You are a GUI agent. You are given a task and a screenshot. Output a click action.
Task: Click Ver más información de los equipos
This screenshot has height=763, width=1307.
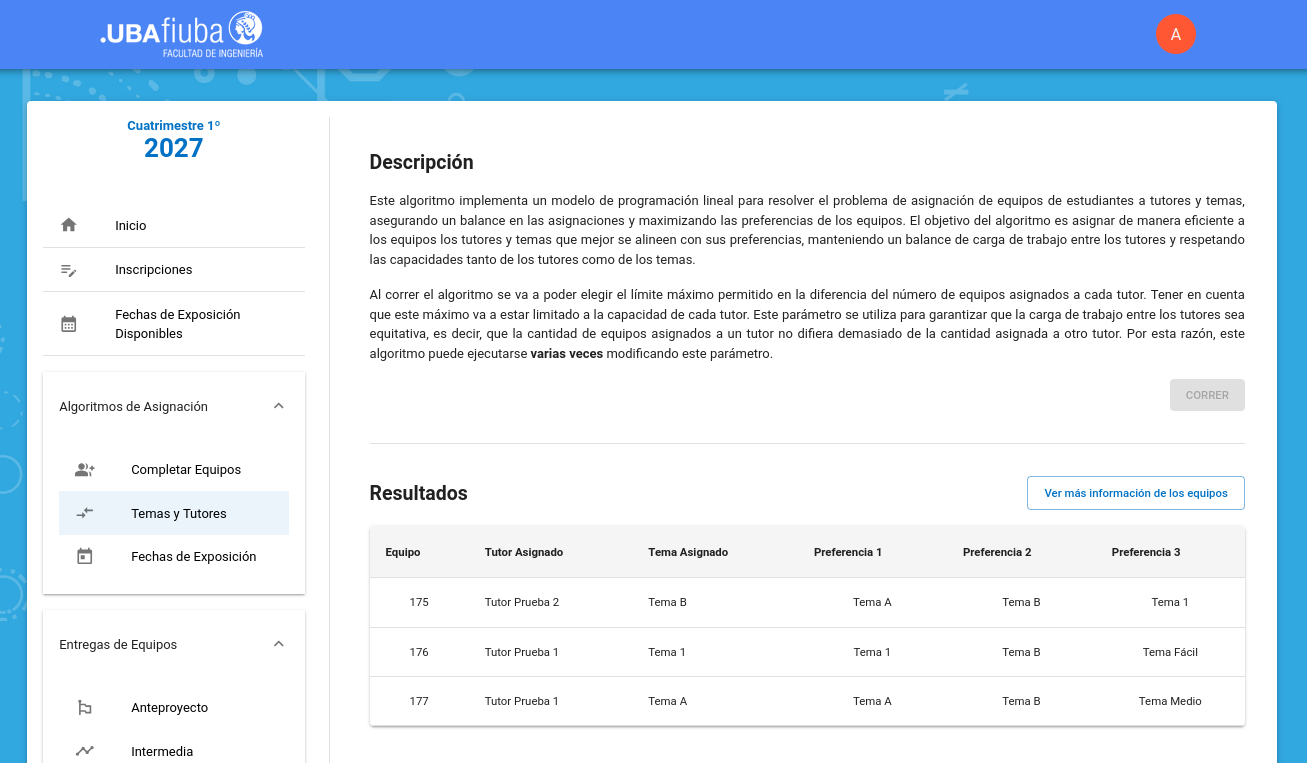point(1135,493)
